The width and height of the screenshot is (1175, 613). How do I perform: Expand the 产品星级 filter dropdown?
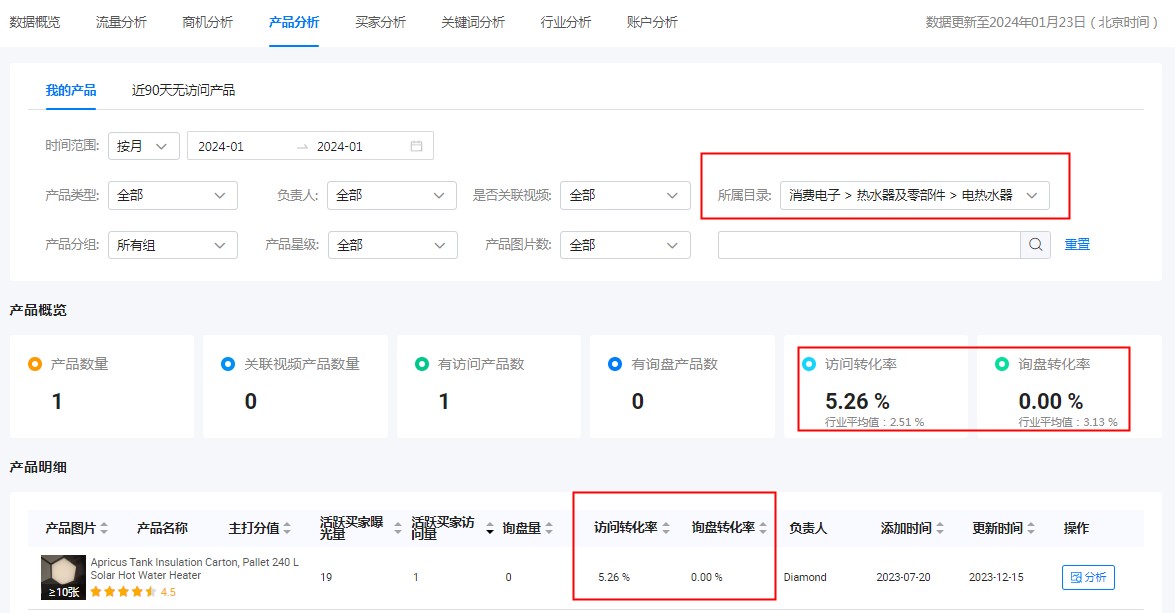click(x=392, y=243)
